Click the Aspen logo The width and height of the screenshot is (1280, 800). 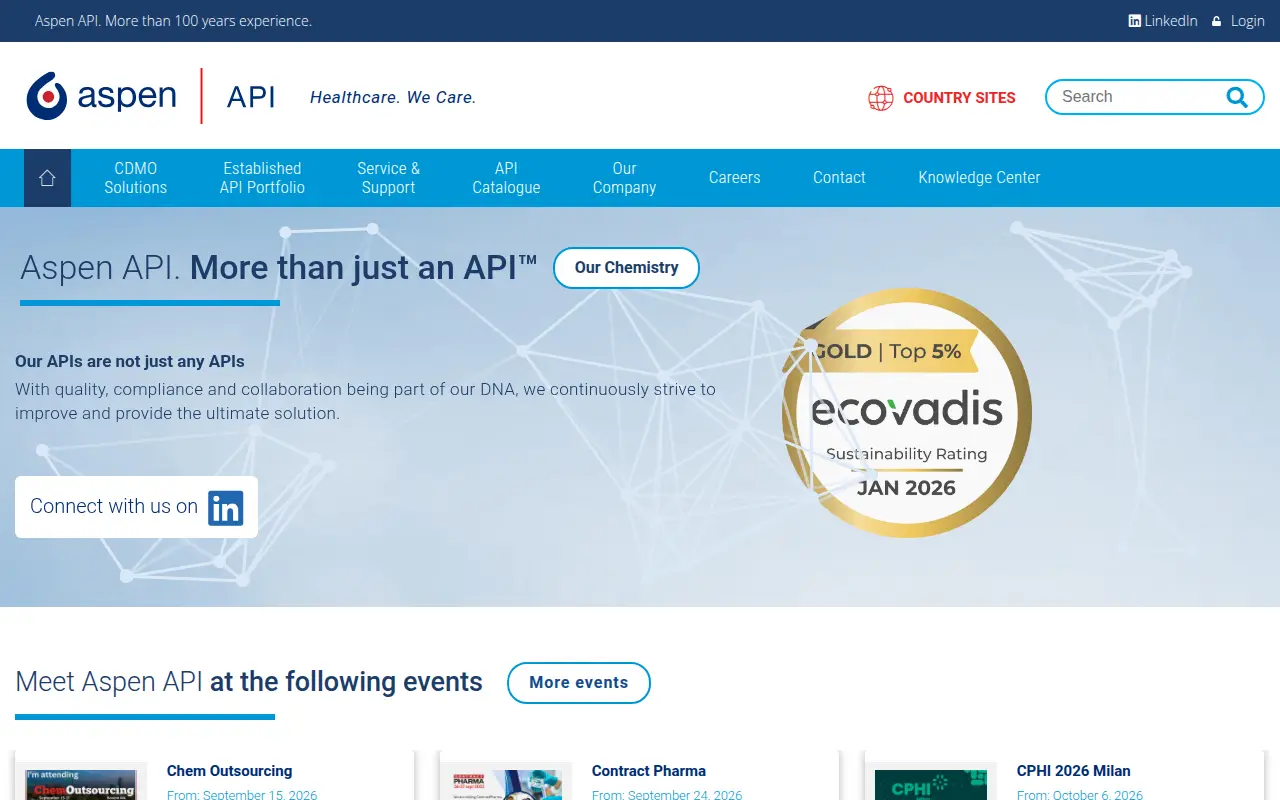pos(101,96)
